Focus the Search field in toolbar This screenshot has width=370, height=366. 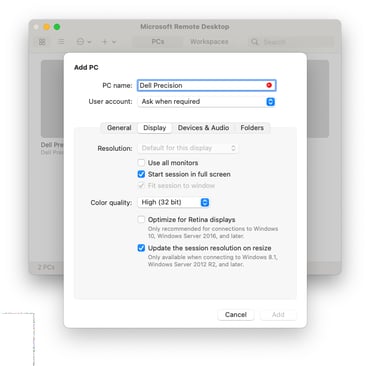coord(291,42)
